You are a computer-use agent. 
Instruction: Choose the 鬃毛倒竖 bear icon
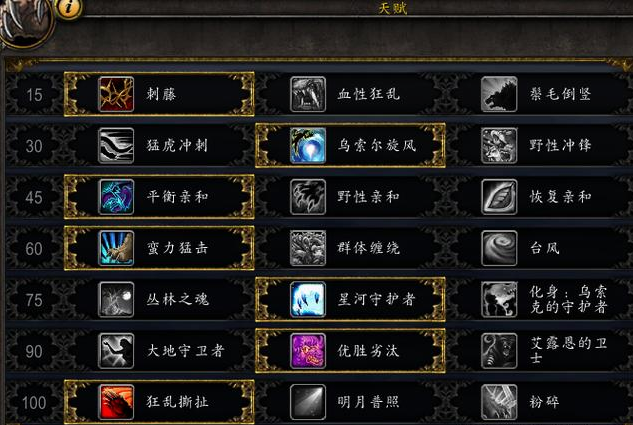click(x=499, y=94)
